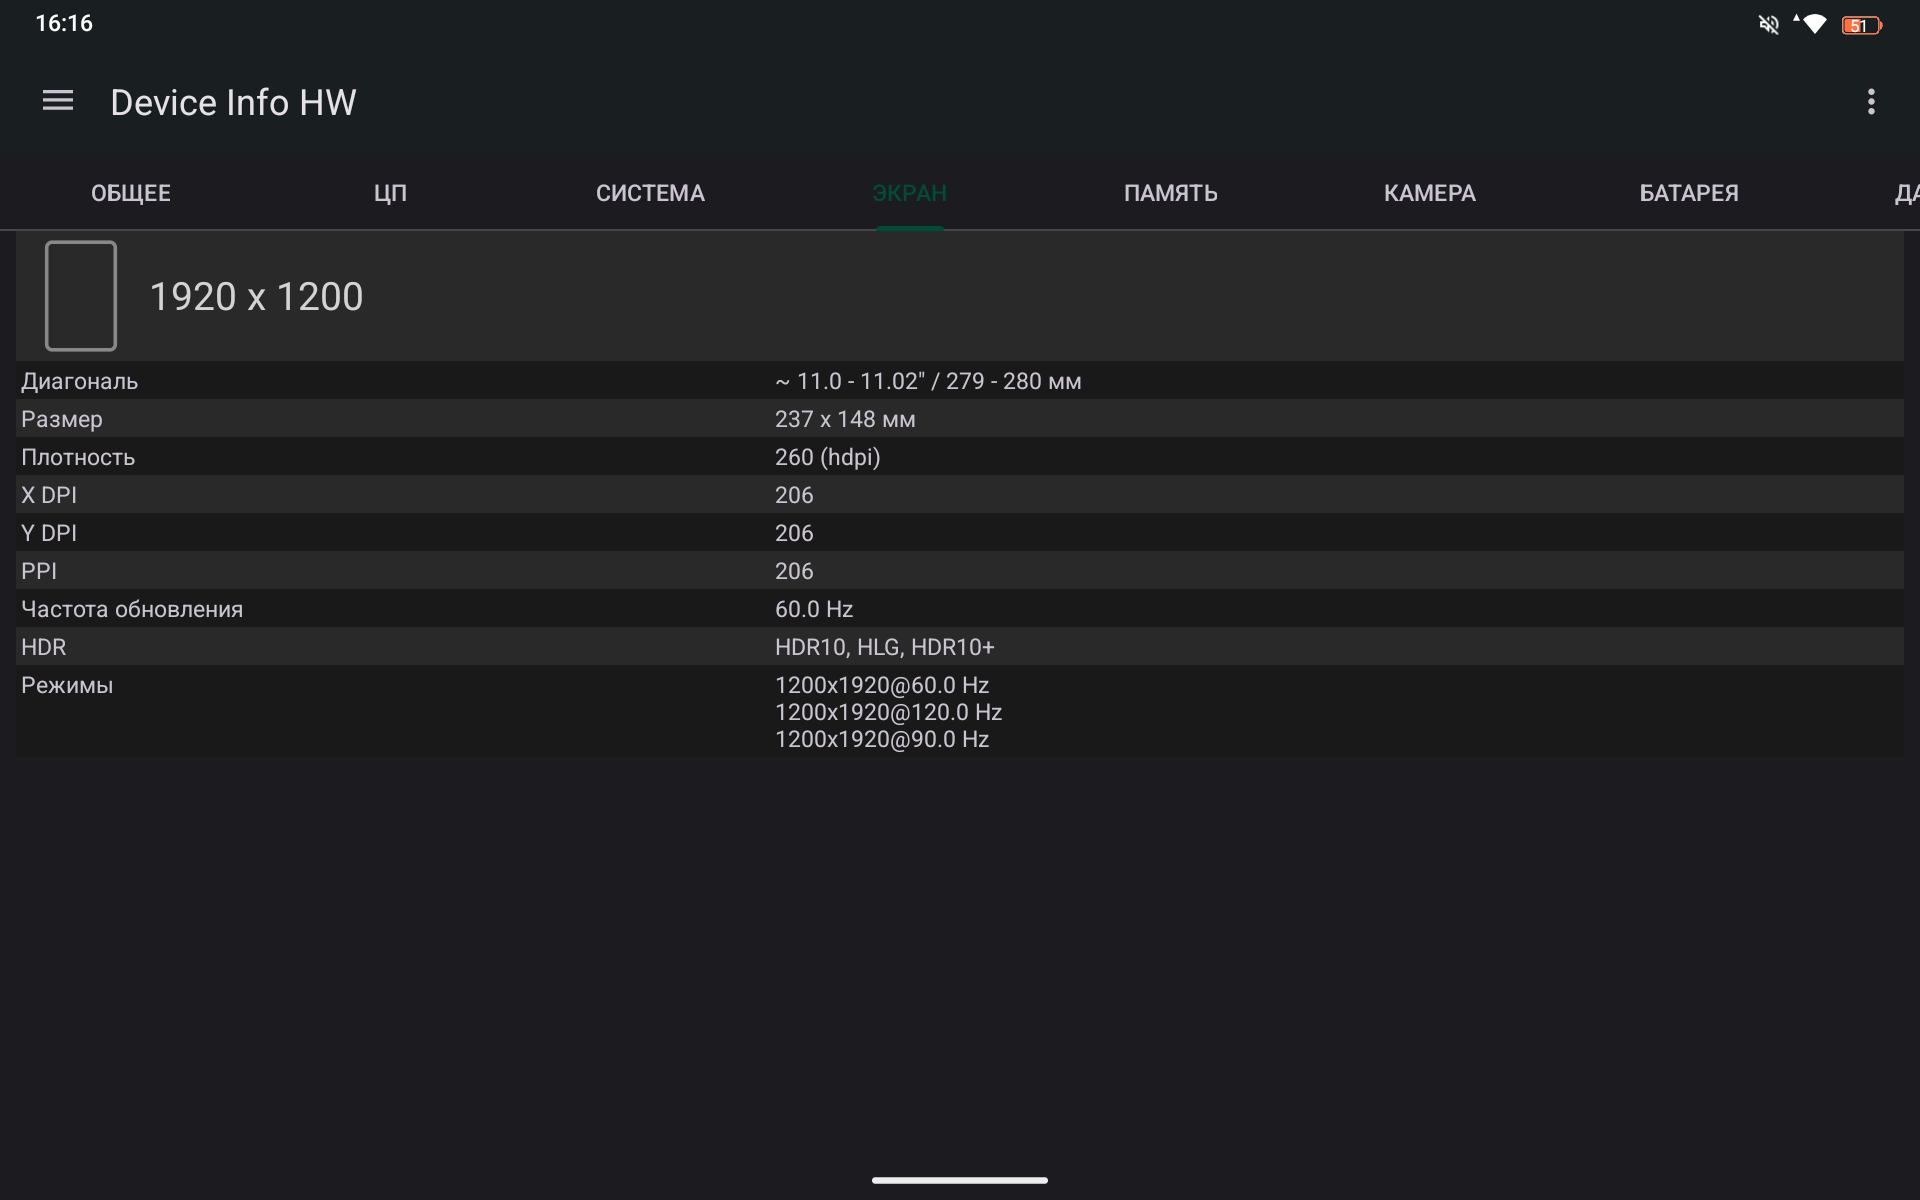
Task: Open the СИСТЕМА tab
Action: pos(650,193)
